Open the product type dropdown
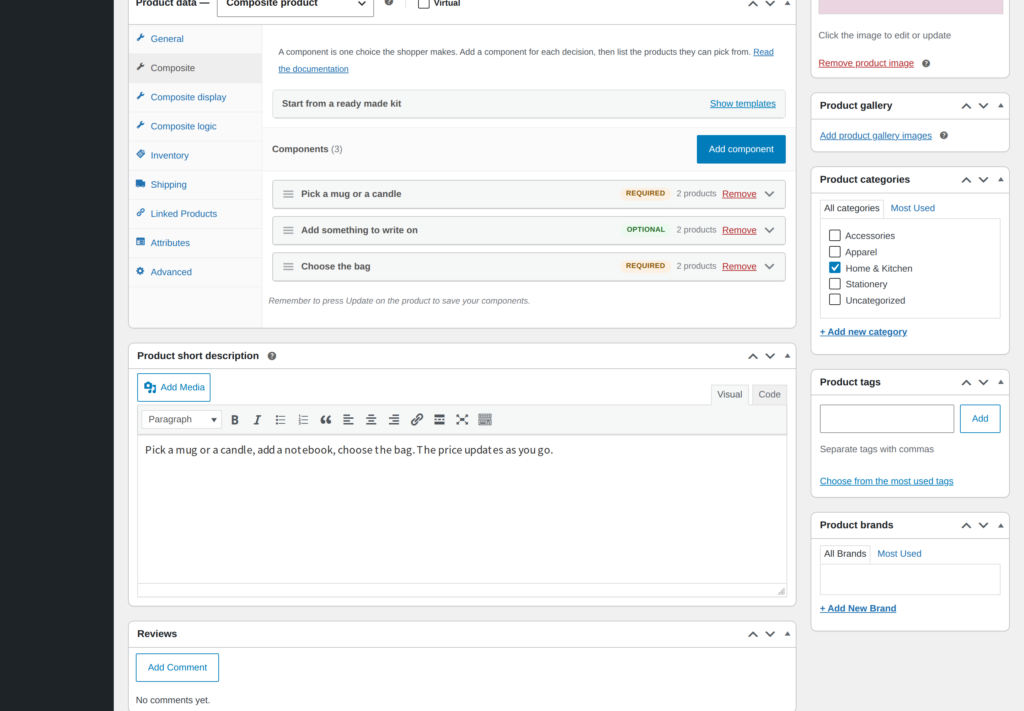The height and width of the screenshot is (711, 1024). pos(295,5)
